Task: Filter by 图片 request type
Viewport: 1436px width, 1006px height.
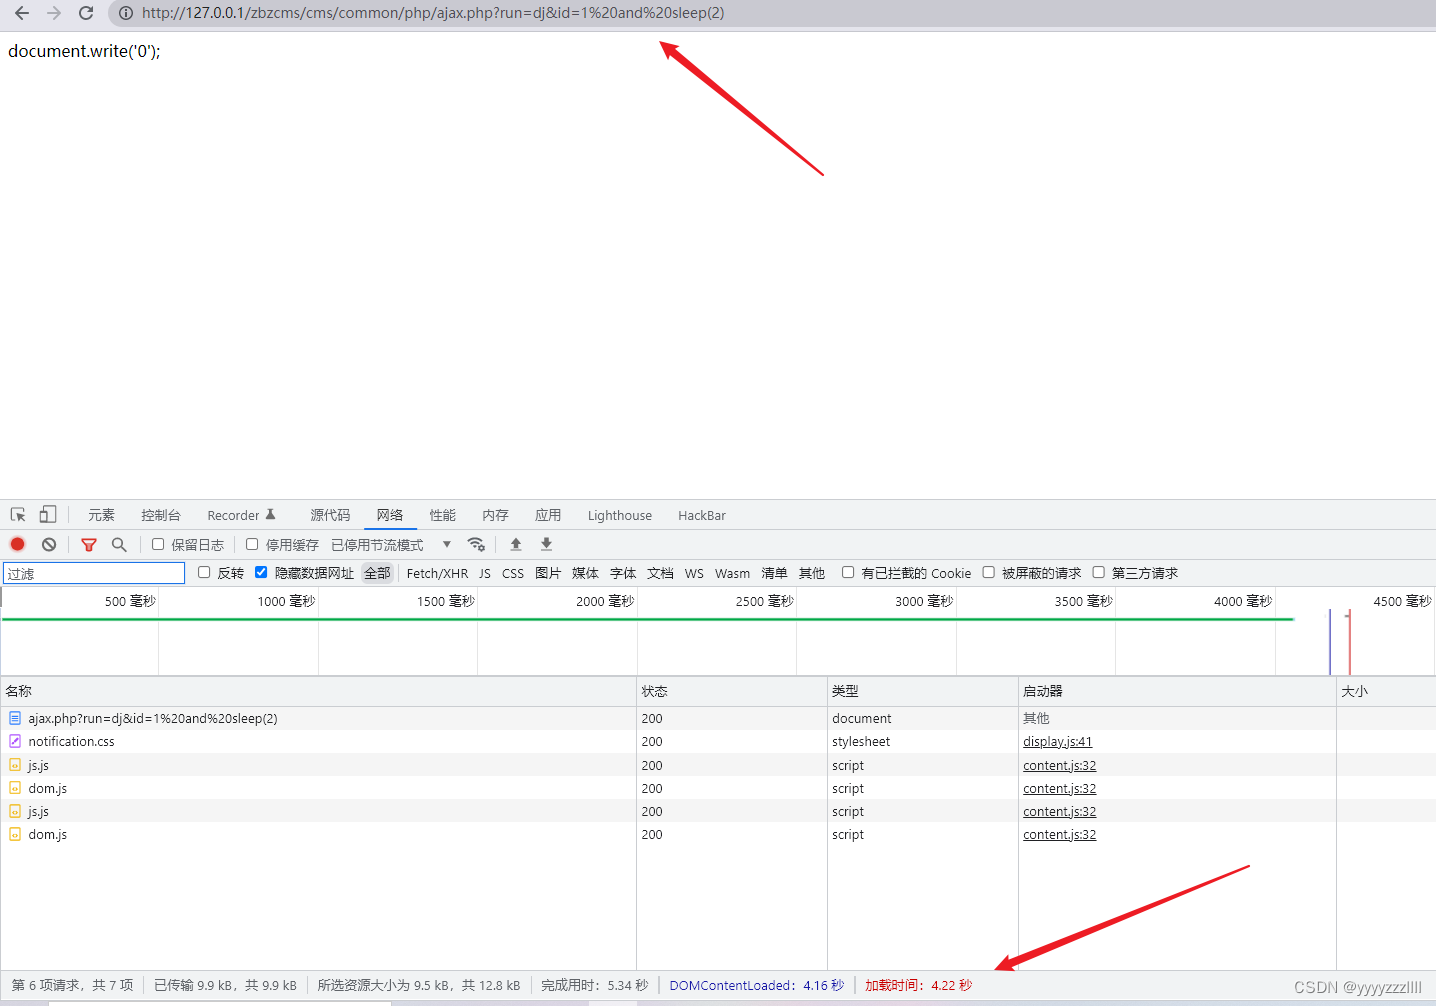Action: [548, 573]
